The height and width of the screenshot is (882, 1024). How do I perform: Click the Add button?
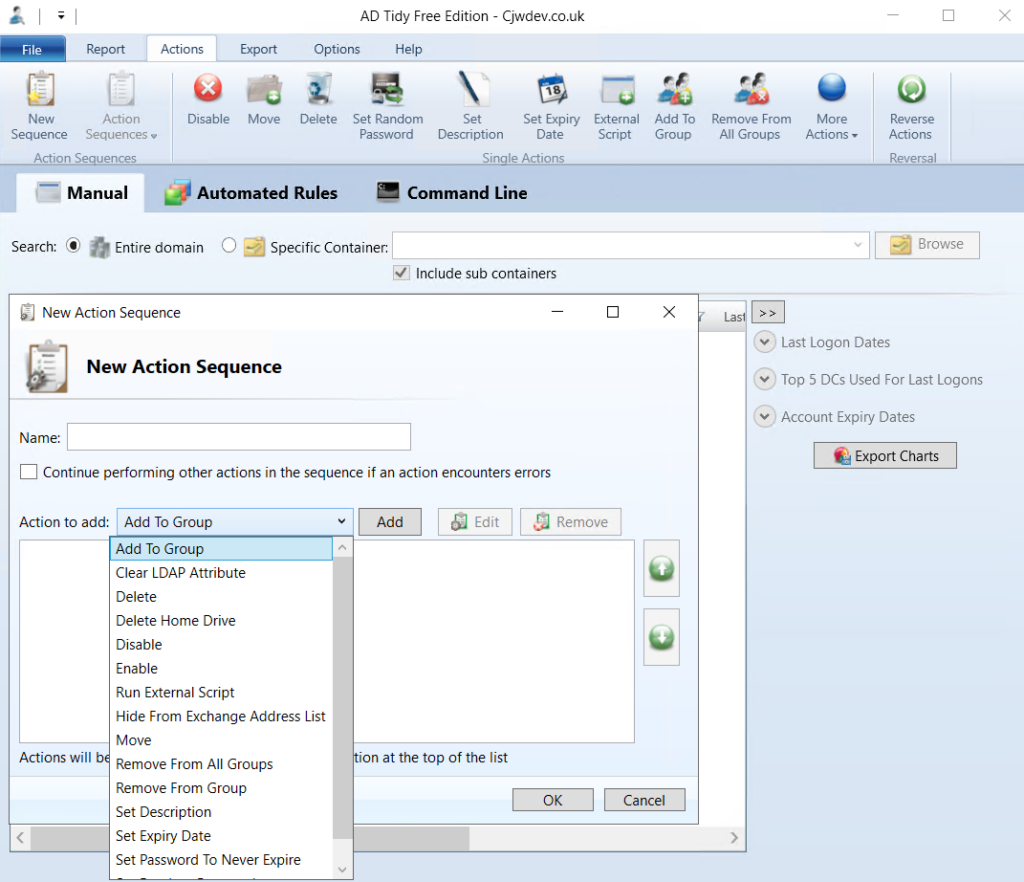[x=389, y=522]
